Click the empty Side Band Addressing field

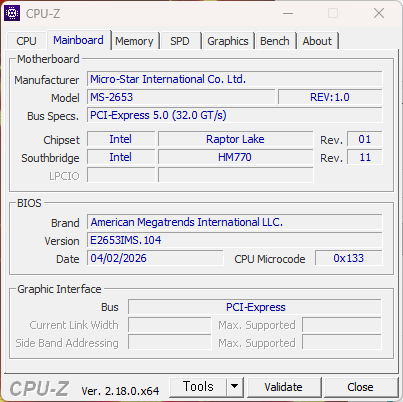pos(170,343)
